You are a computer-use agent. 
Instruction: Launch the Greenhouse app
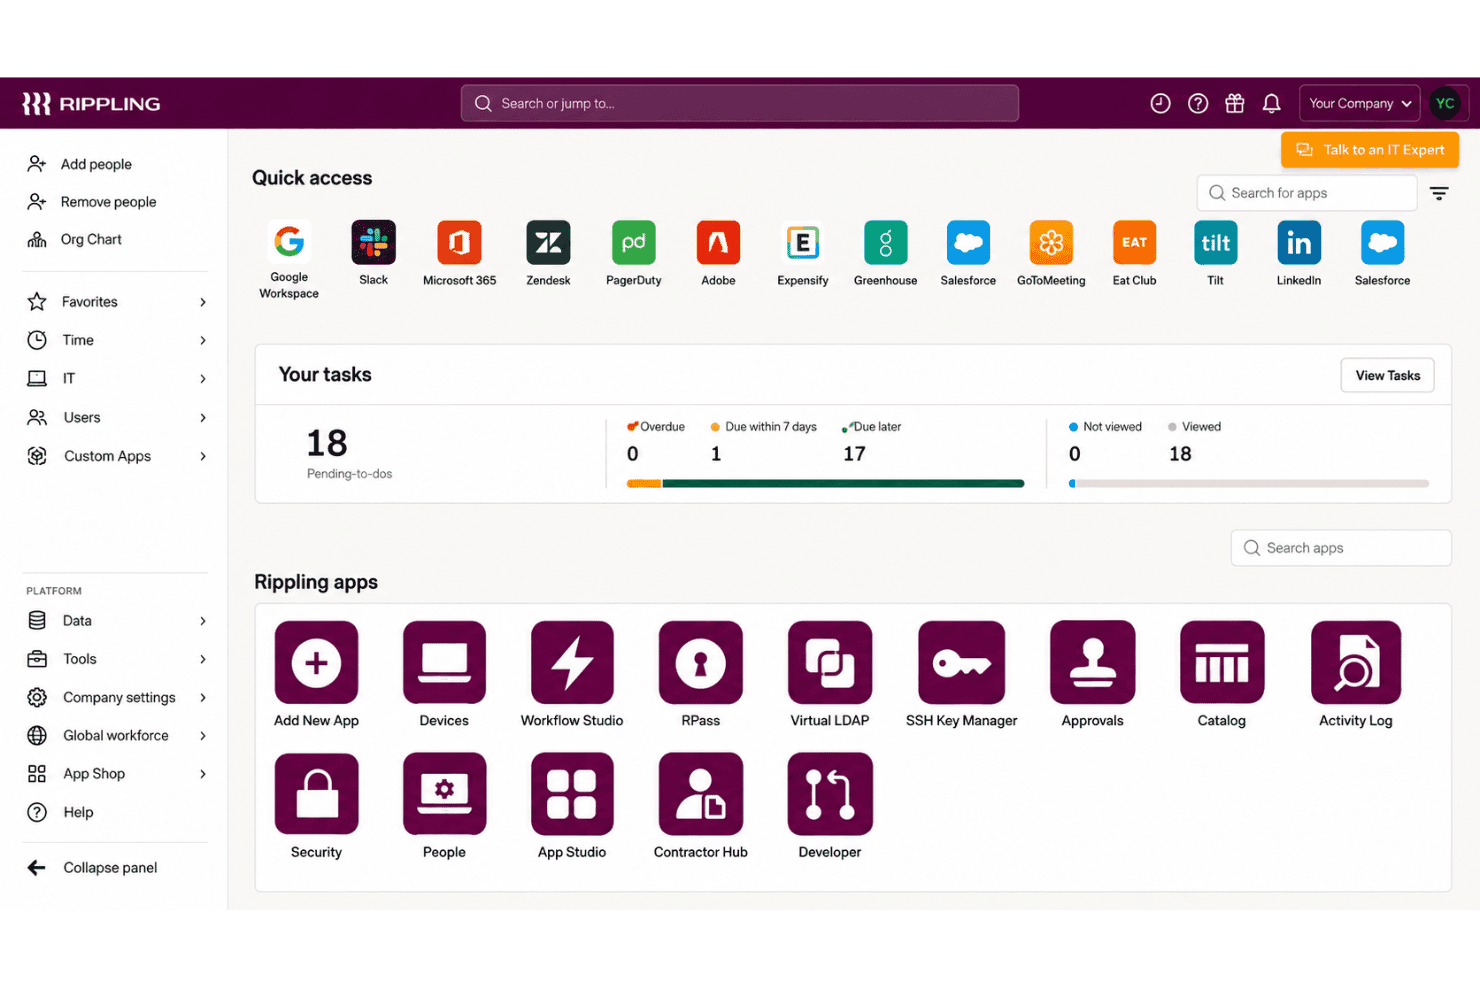886,242
